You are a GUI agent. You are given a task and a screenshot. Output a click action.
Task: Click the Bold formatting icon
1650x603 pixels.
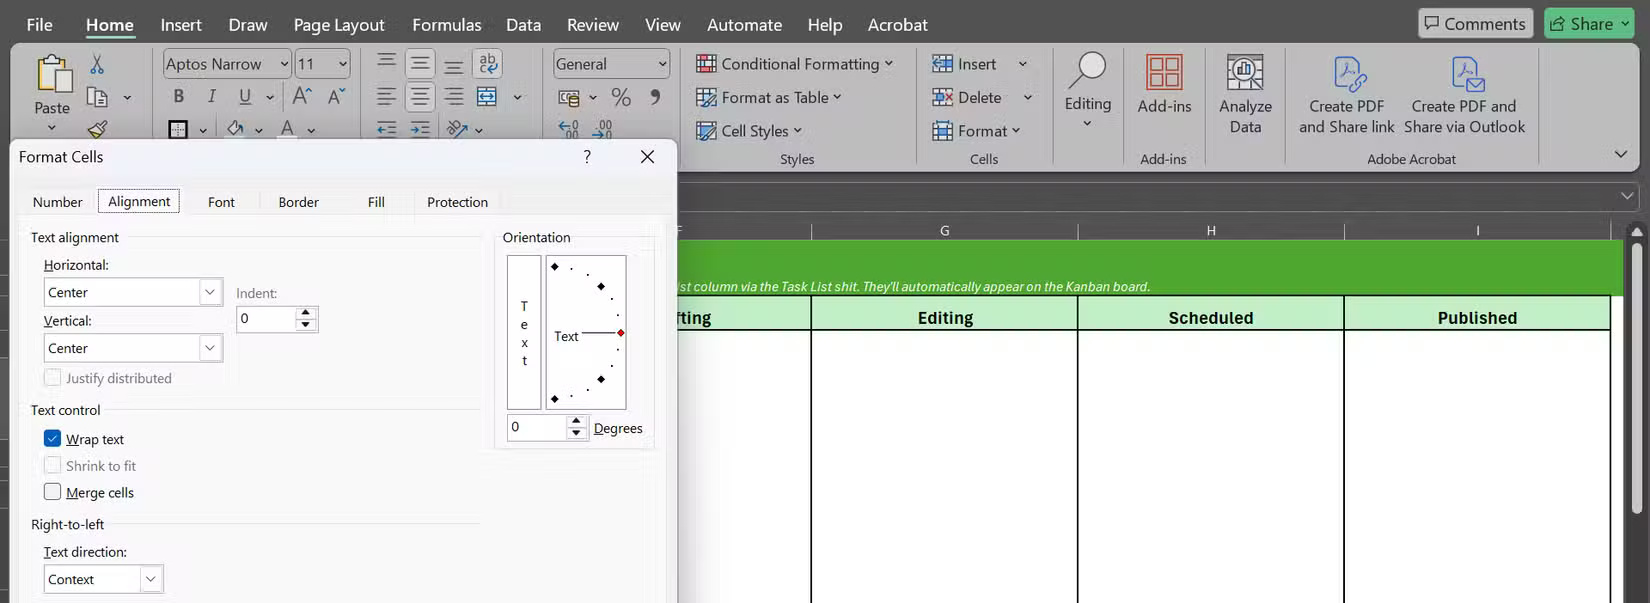(178, 97)
